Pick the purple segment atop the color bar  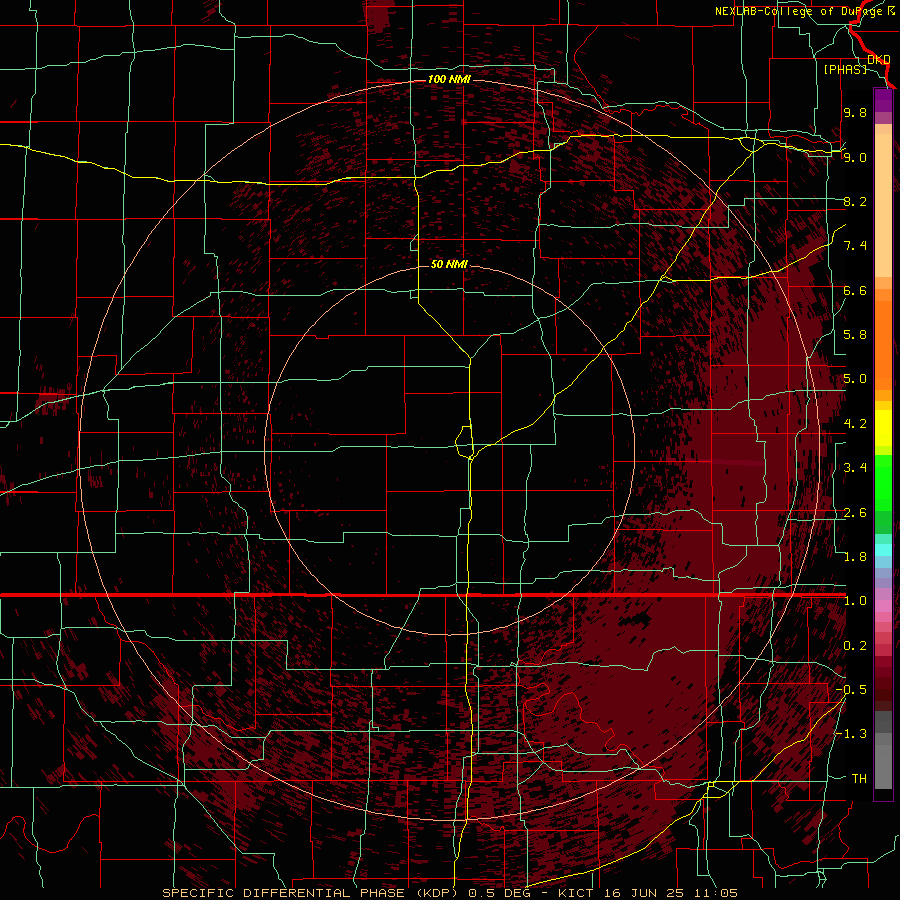click(883, 100)
